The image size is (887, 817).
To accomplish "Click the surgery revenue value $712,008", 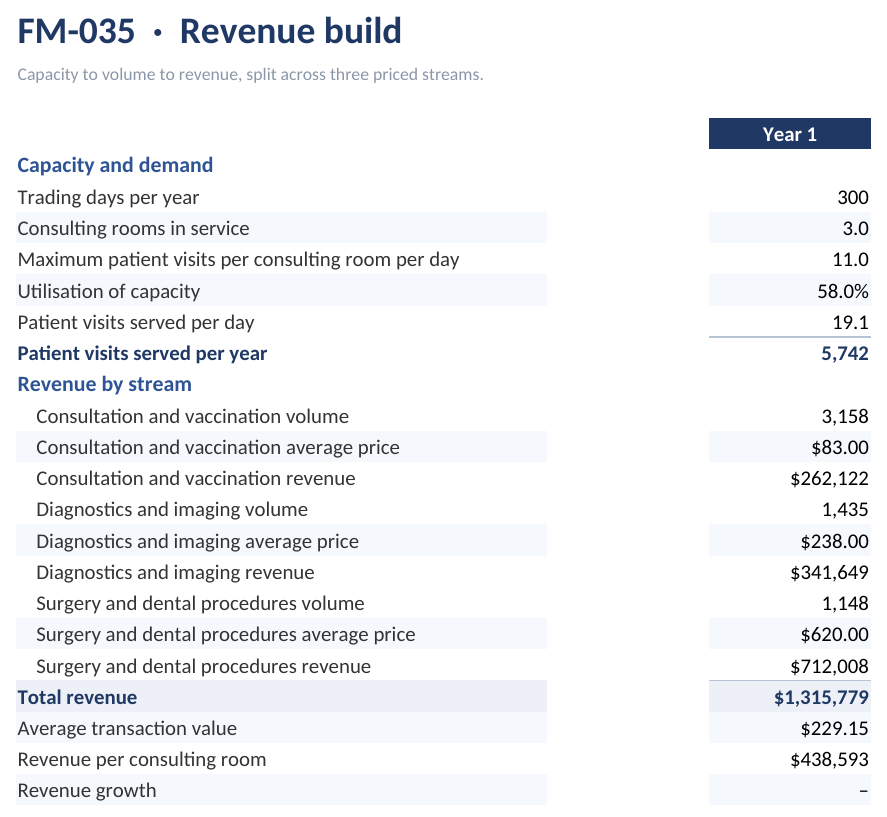I will point(829,666).
